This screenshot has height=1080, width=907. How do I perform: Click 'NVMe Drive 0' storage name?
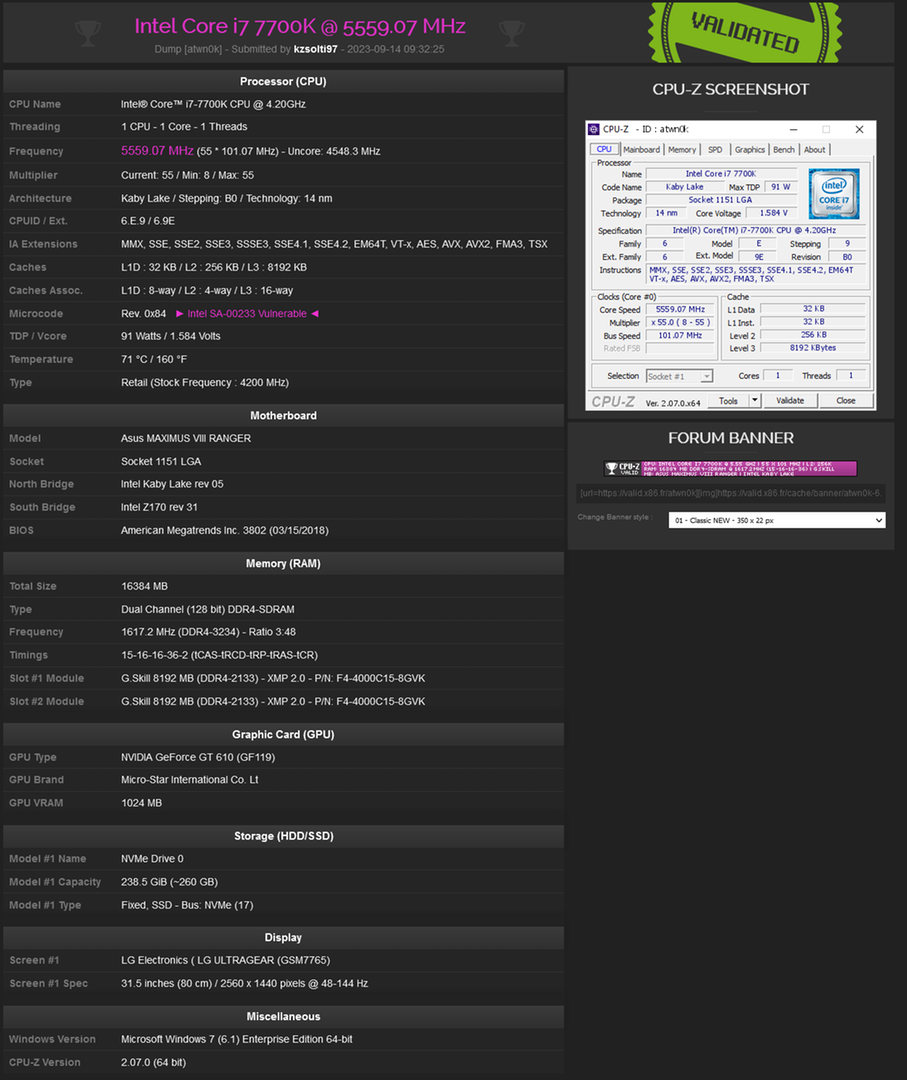click(x=152, y=859)
